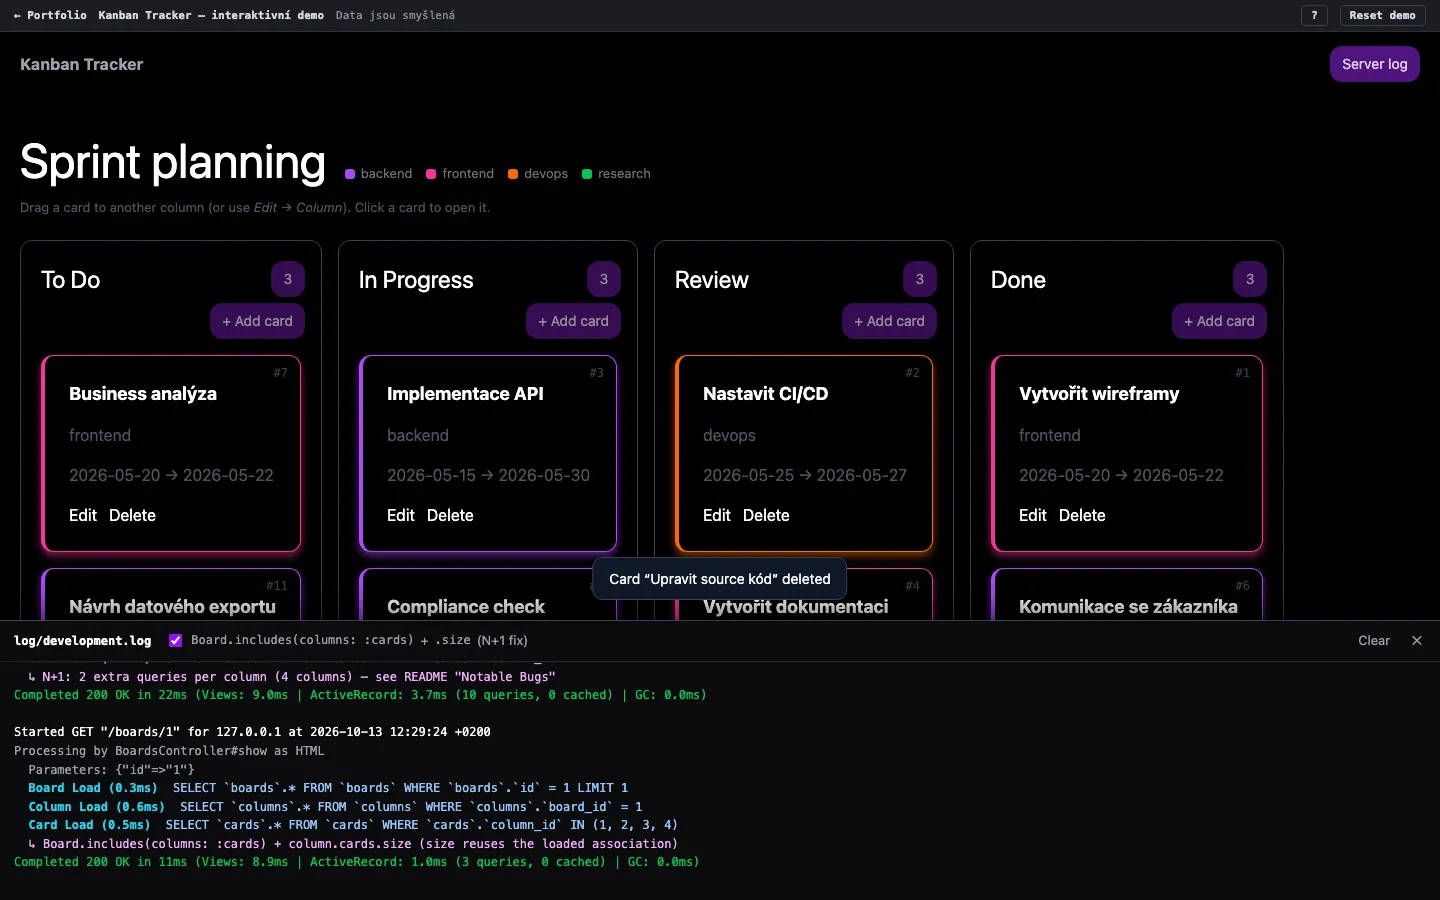The width and height of the screenshot is (1440, 900).
Task: Edit the Implementace API card
Action: point(401,515)
